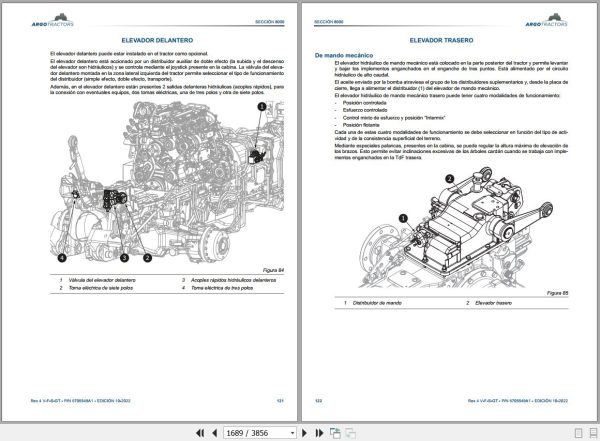
Task: Open the page number dropdown arrow
Action: (x=292, y=433)
